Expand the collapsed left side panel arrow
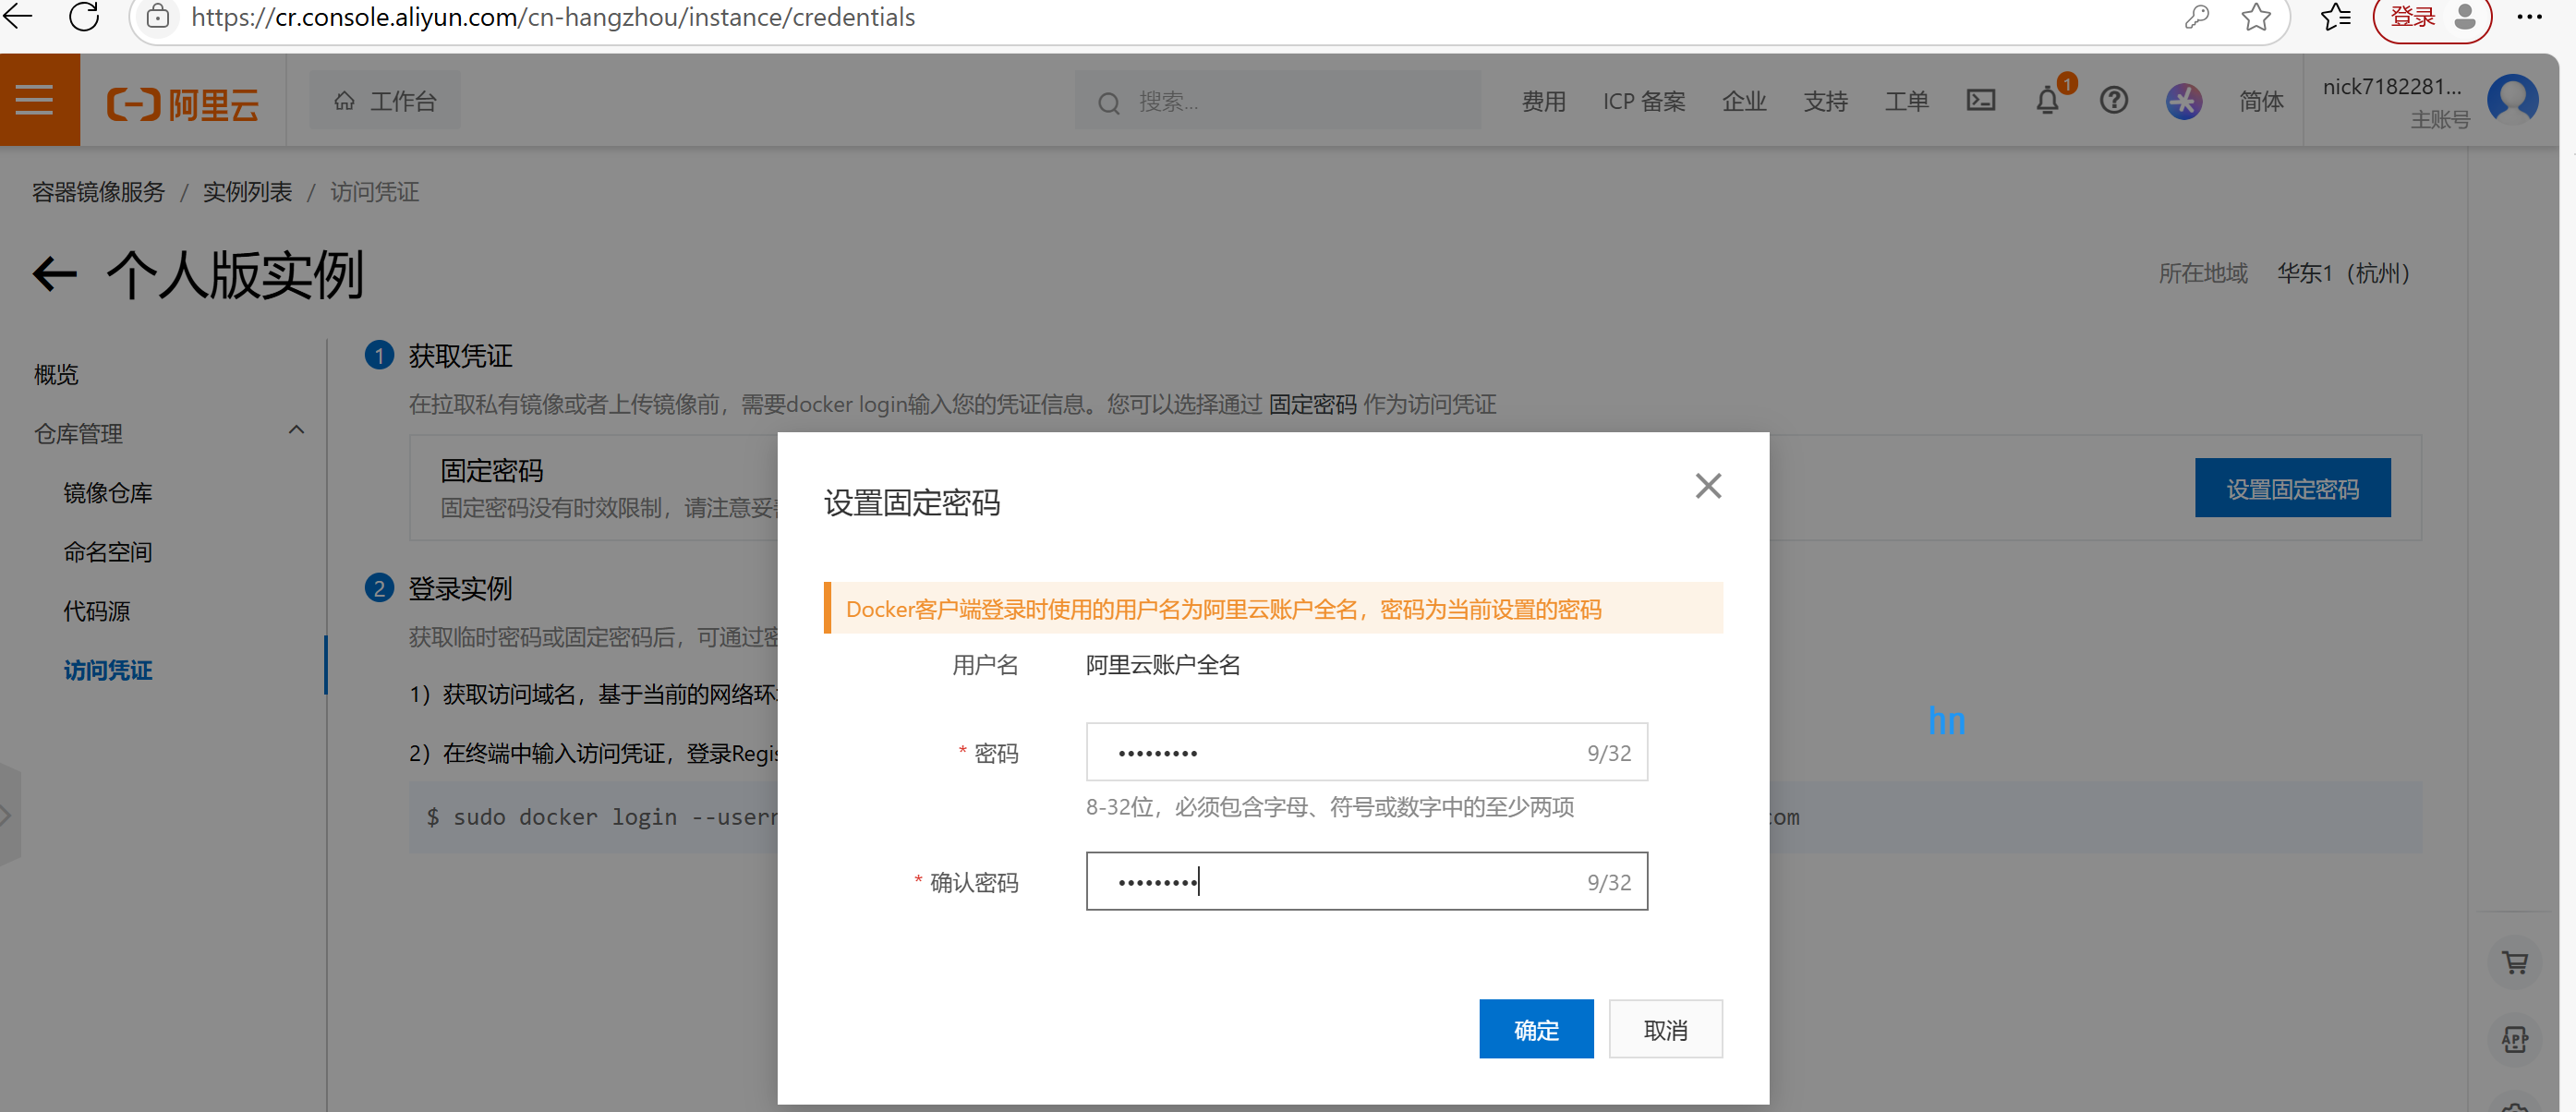The height and width of the screenshot is (1112, 2576). point(8,815)
